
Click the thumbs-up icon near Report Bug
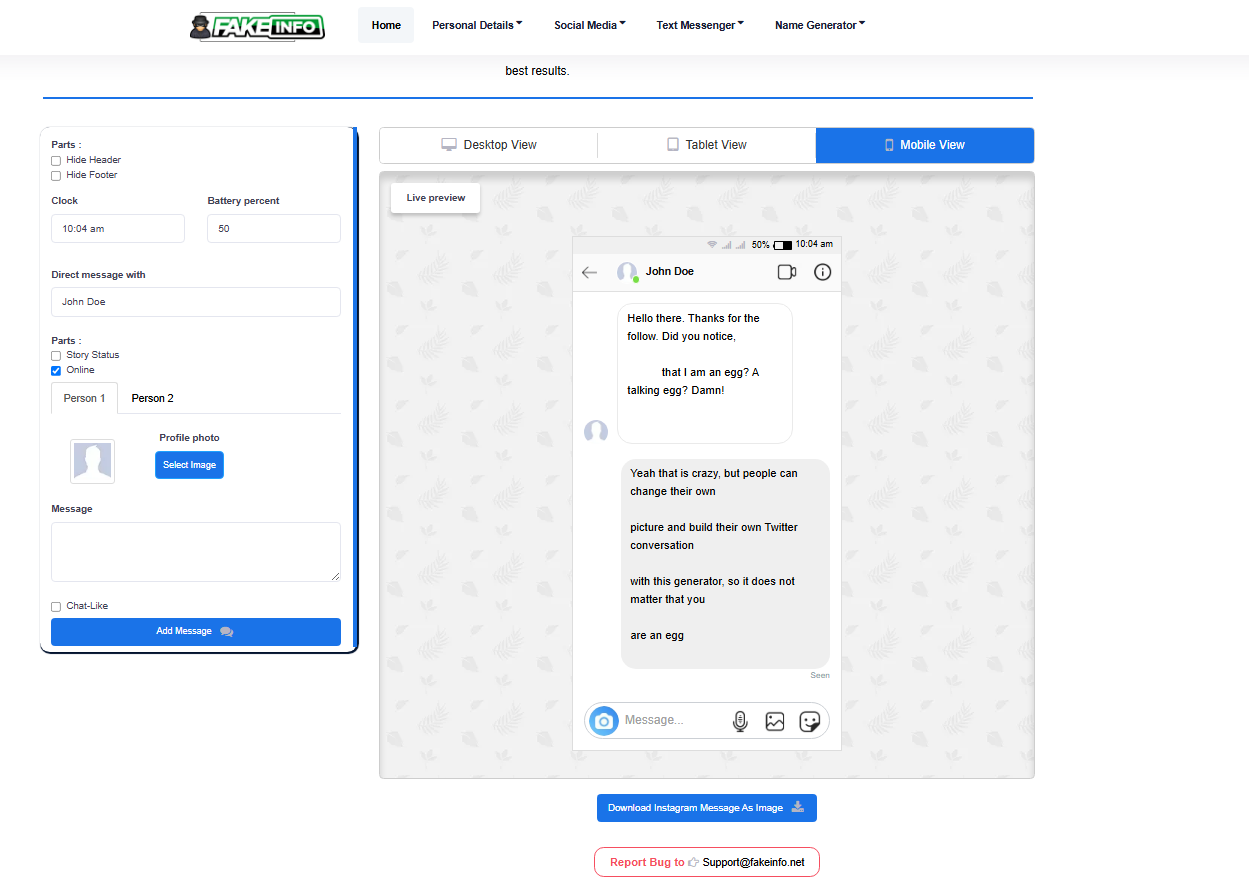[693, 862]
